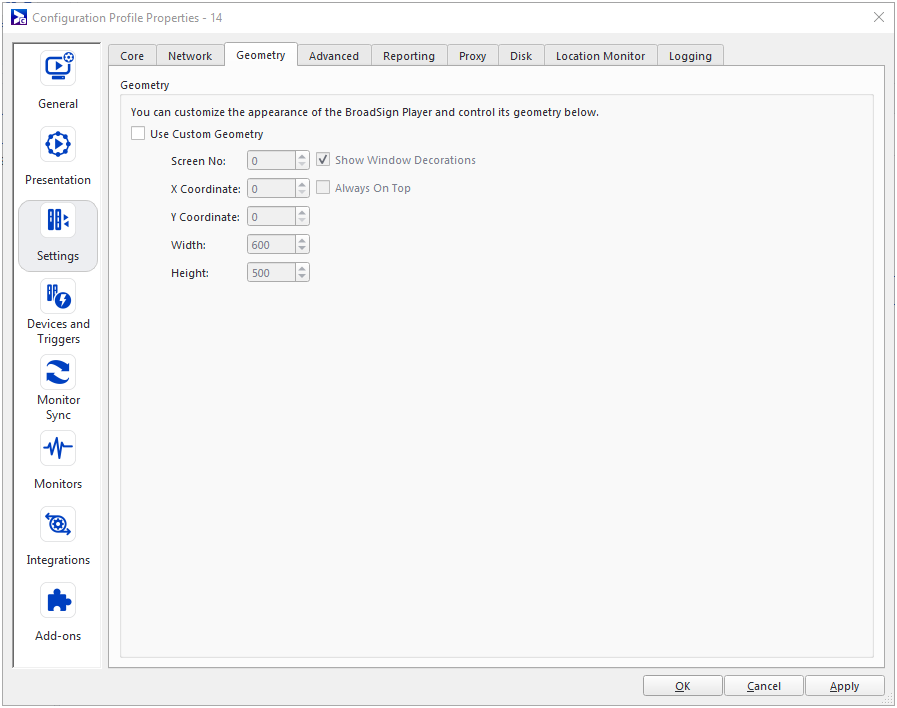Toggle Show Window Decorations checkbox
This screenshot has width=897, height=708.
pyautogui.click(x=323, y=160)
